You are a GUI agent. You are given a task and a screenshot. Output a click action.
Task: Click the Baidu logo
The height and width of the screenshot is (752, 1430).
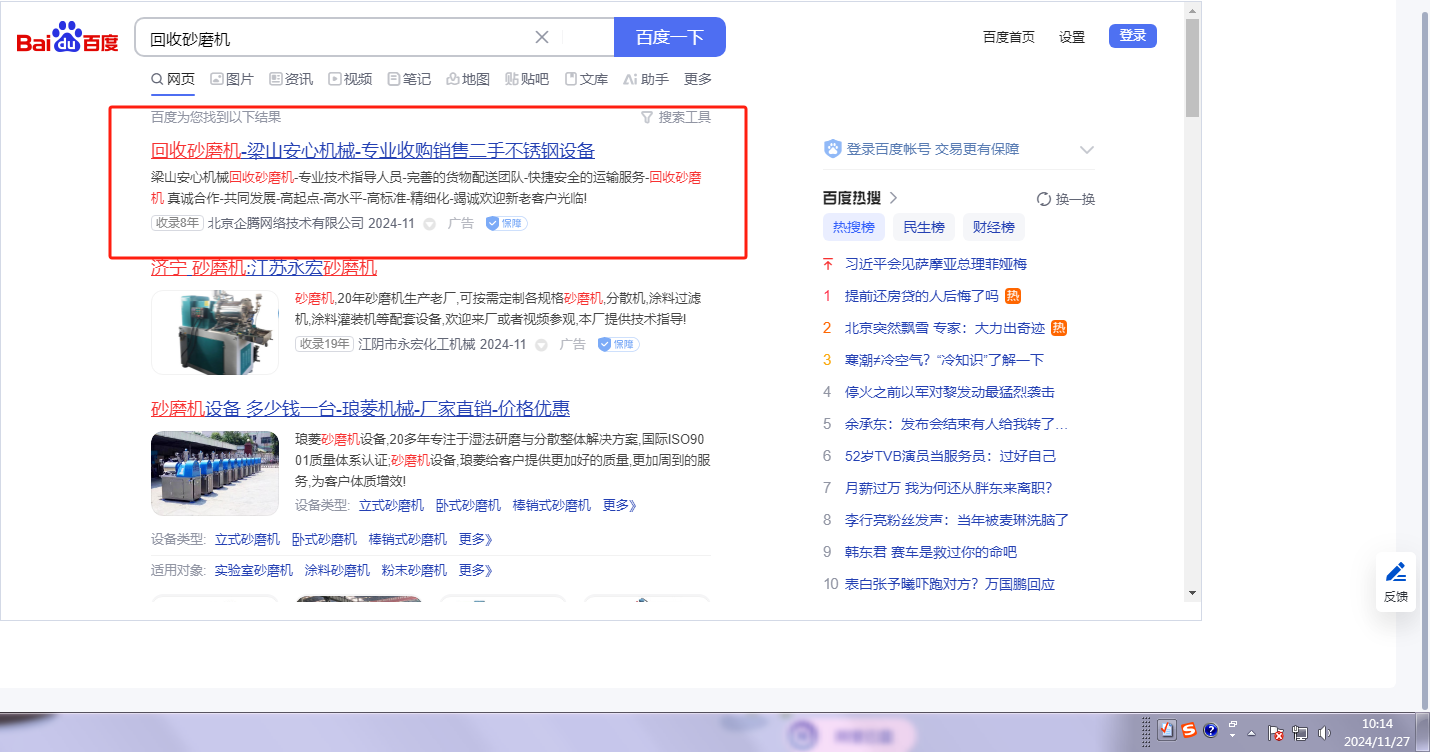pos(67,39)
